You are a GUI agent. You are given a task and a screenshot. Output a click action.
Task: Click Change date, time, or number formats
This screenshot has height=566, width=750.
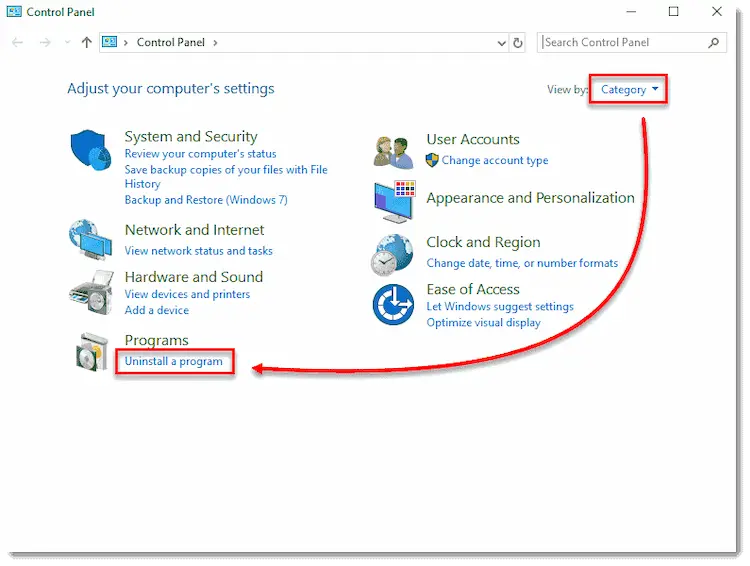tap(522, 263)
